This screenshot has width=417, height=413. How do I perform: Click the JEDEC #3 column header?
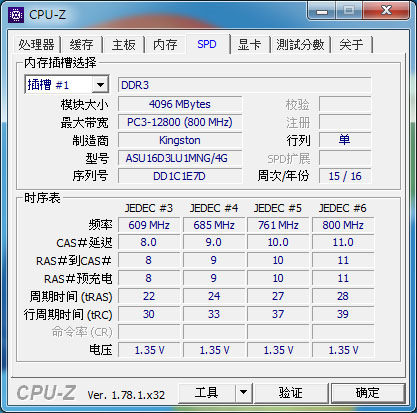click(x=149, y=208)
